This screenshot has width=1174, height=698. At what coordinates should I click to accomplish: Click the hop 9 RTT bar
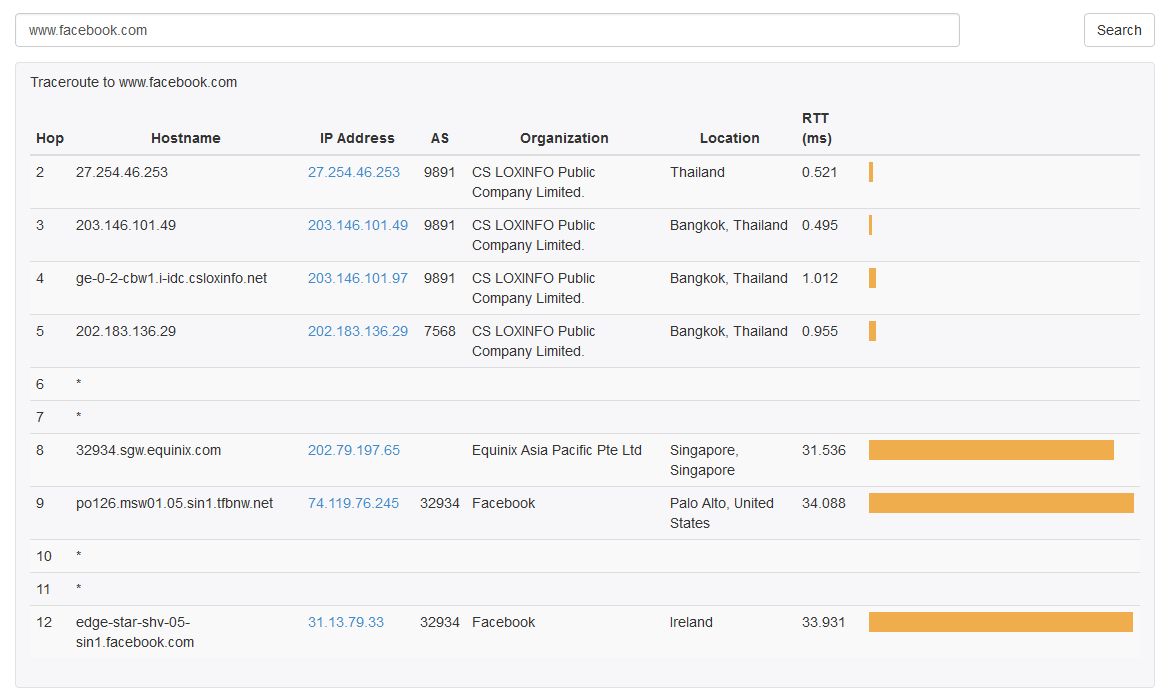1001,503
